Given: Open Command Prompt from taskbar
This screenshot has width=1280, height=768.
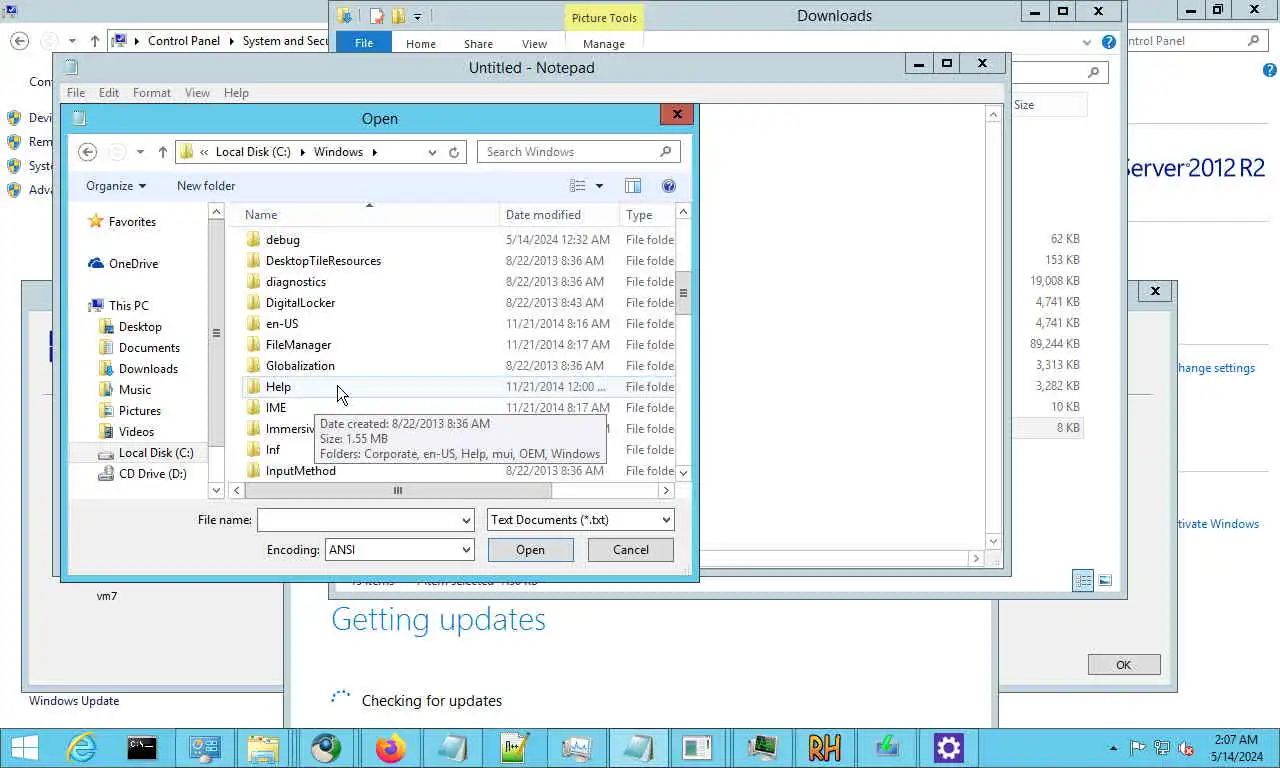Looking at the screenshot, I should pyautogui.click(x=142, y=747).
